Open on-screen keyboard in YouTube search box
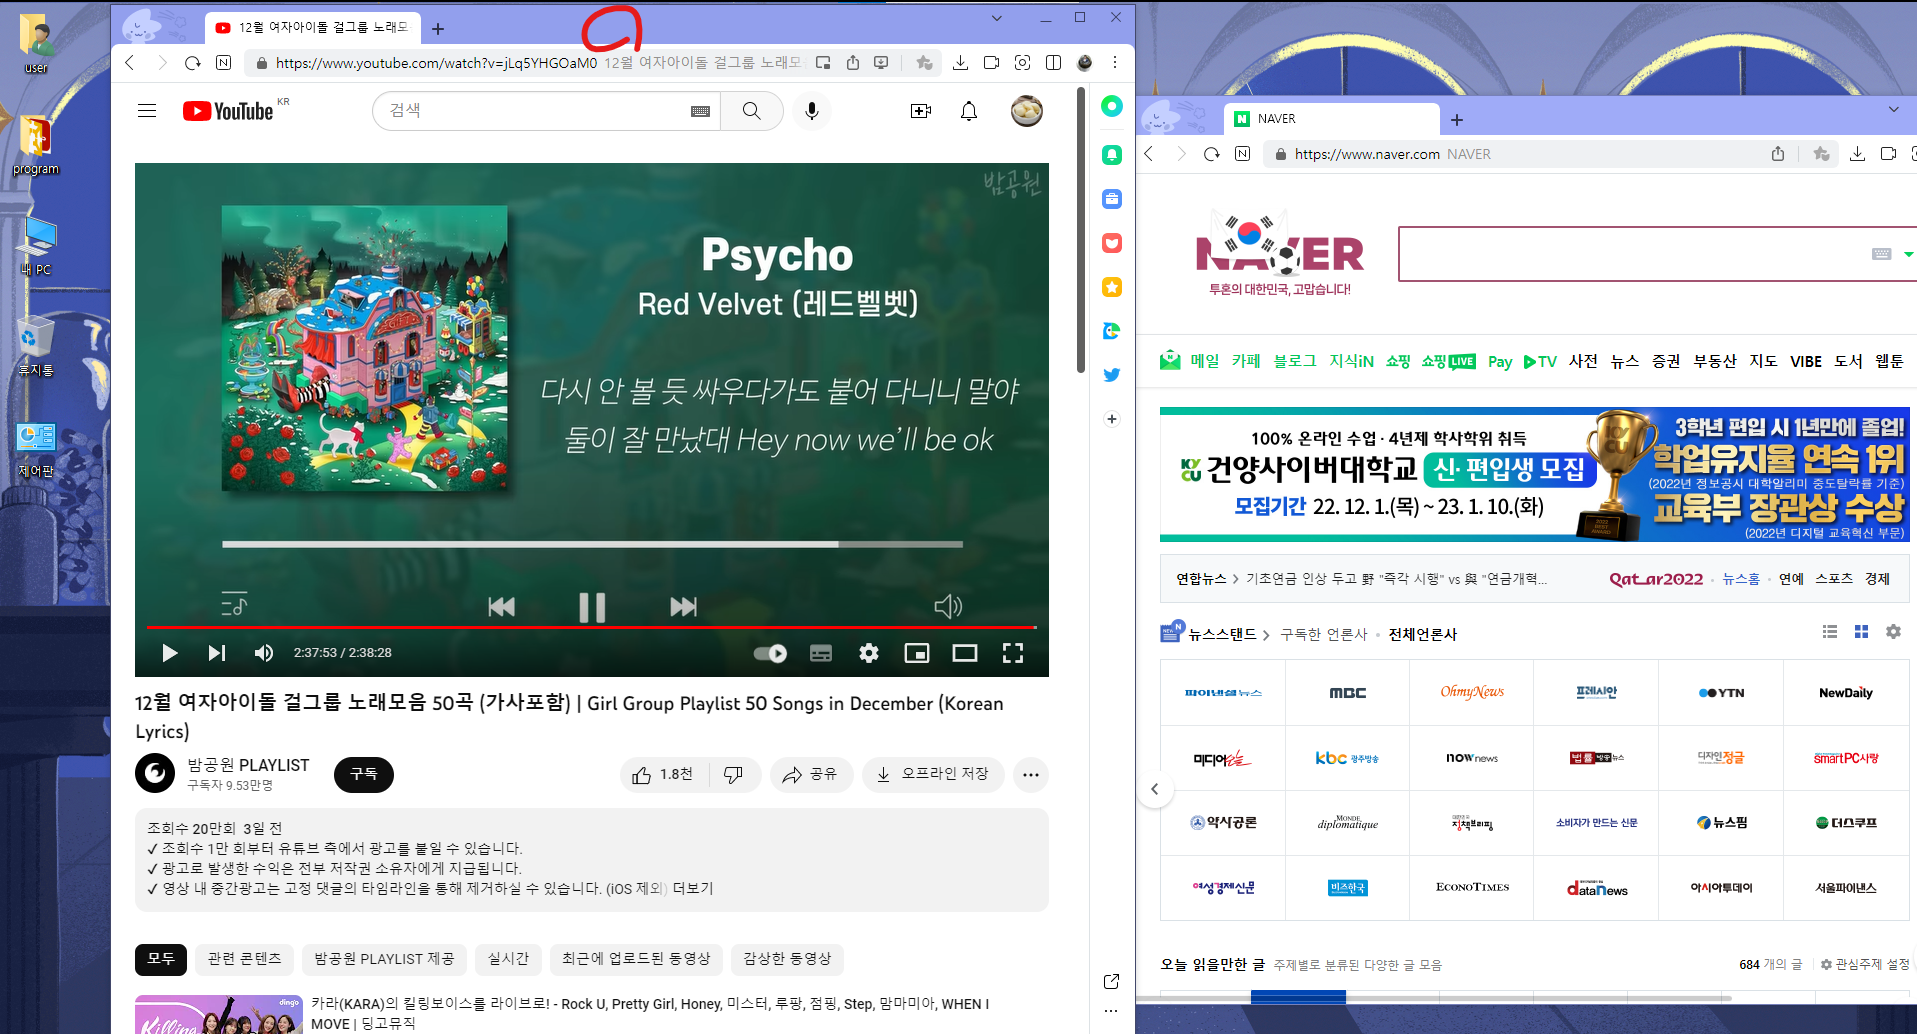Screen dimensions: 1917x1034 700,111
